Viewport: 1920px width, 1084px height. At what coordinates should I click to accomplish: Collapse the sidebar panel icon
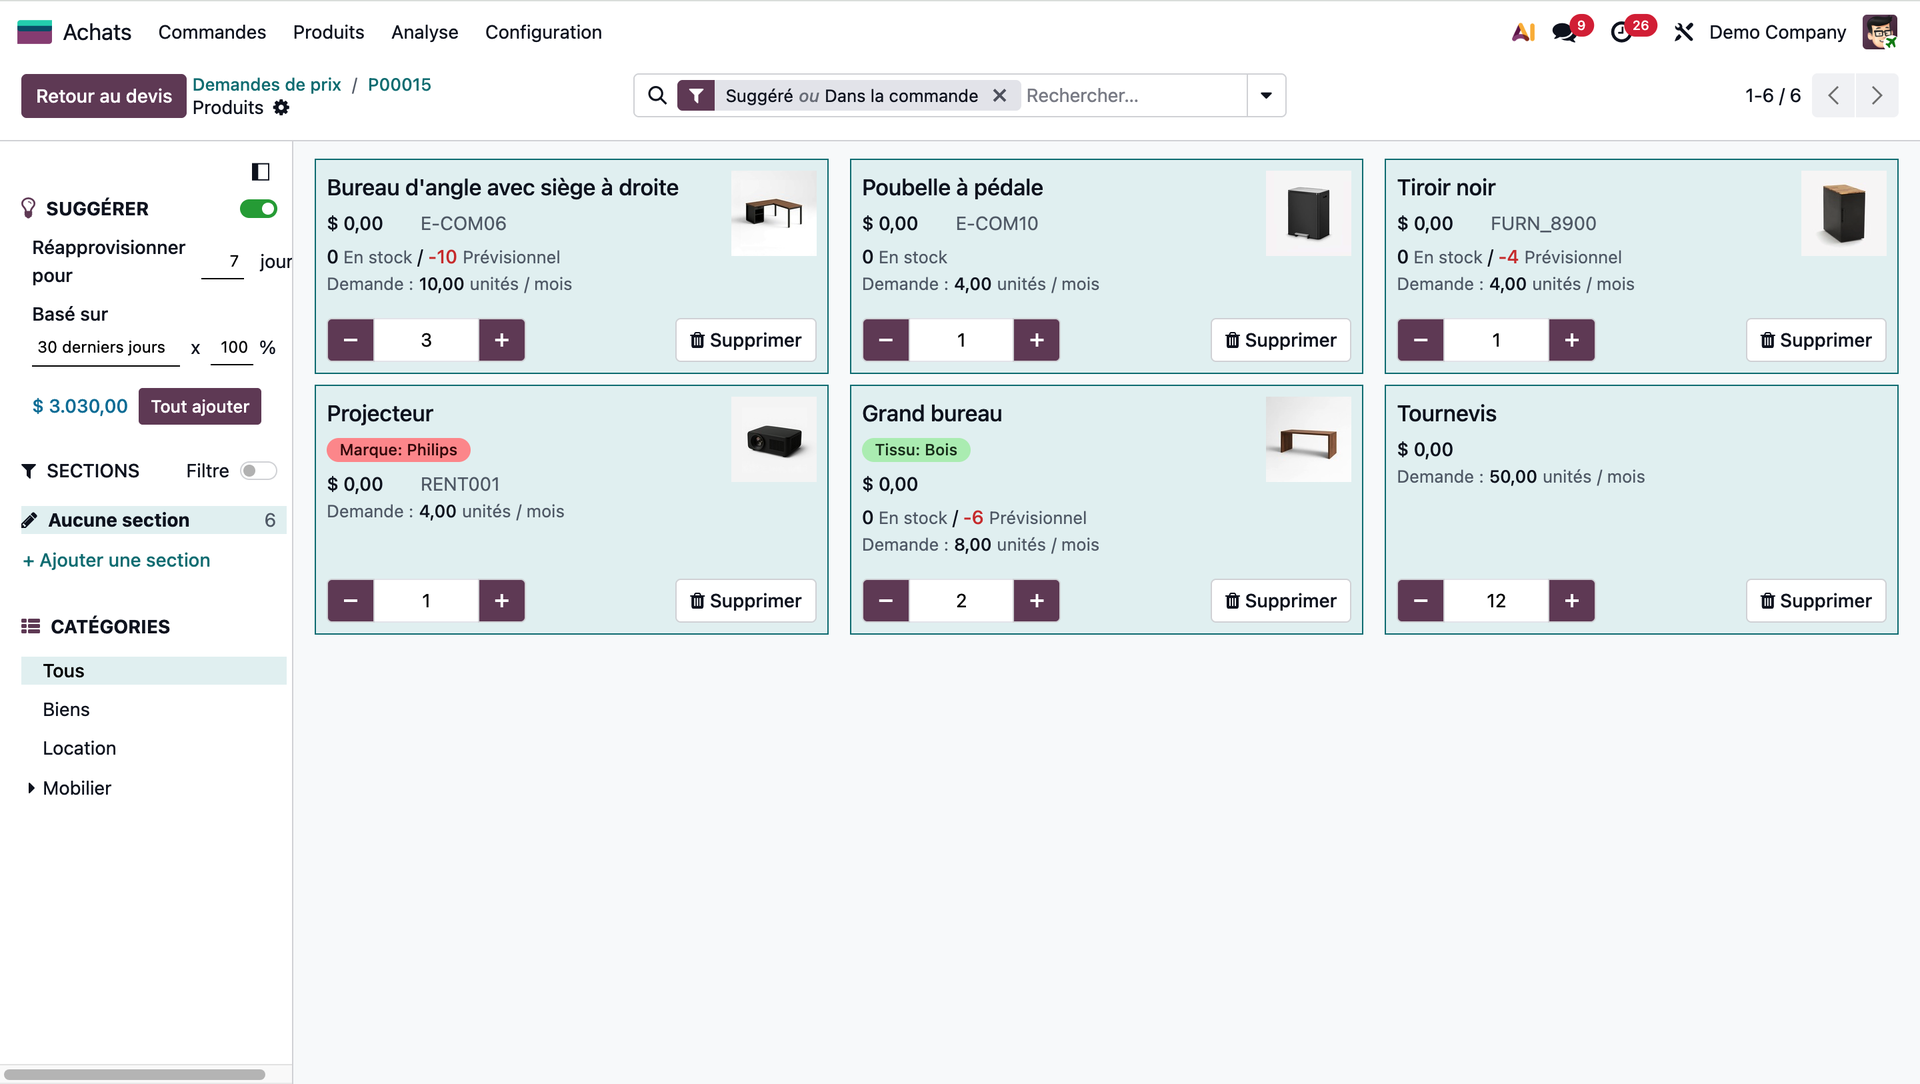click(260, 171)
